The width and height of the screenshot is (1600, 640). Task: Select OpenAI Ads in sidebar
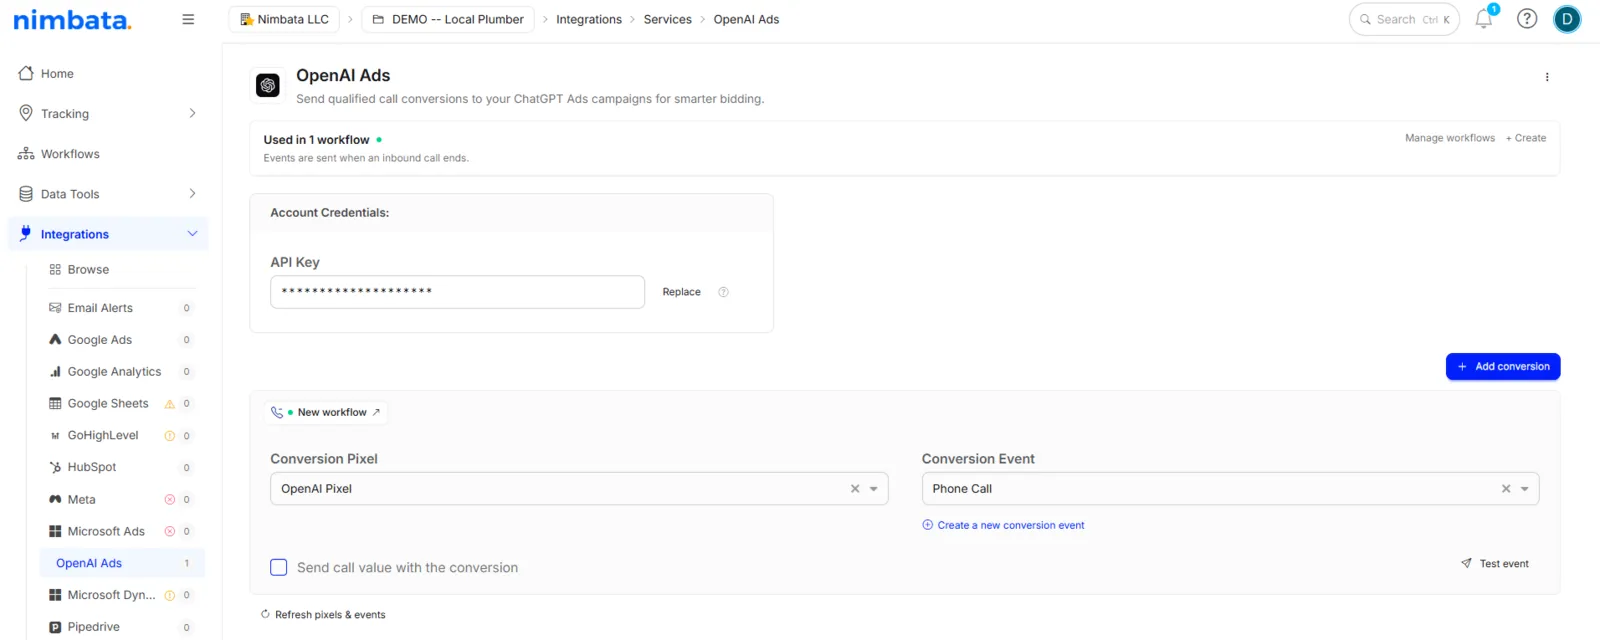pos(122,564)
